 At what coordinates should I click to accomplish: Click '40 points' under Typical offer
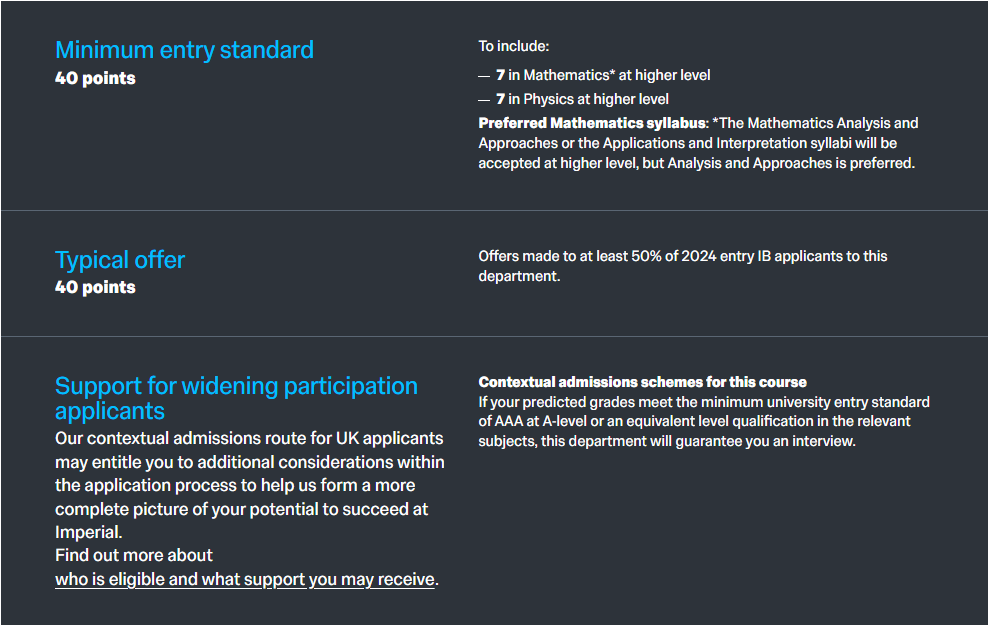point(95,287)
